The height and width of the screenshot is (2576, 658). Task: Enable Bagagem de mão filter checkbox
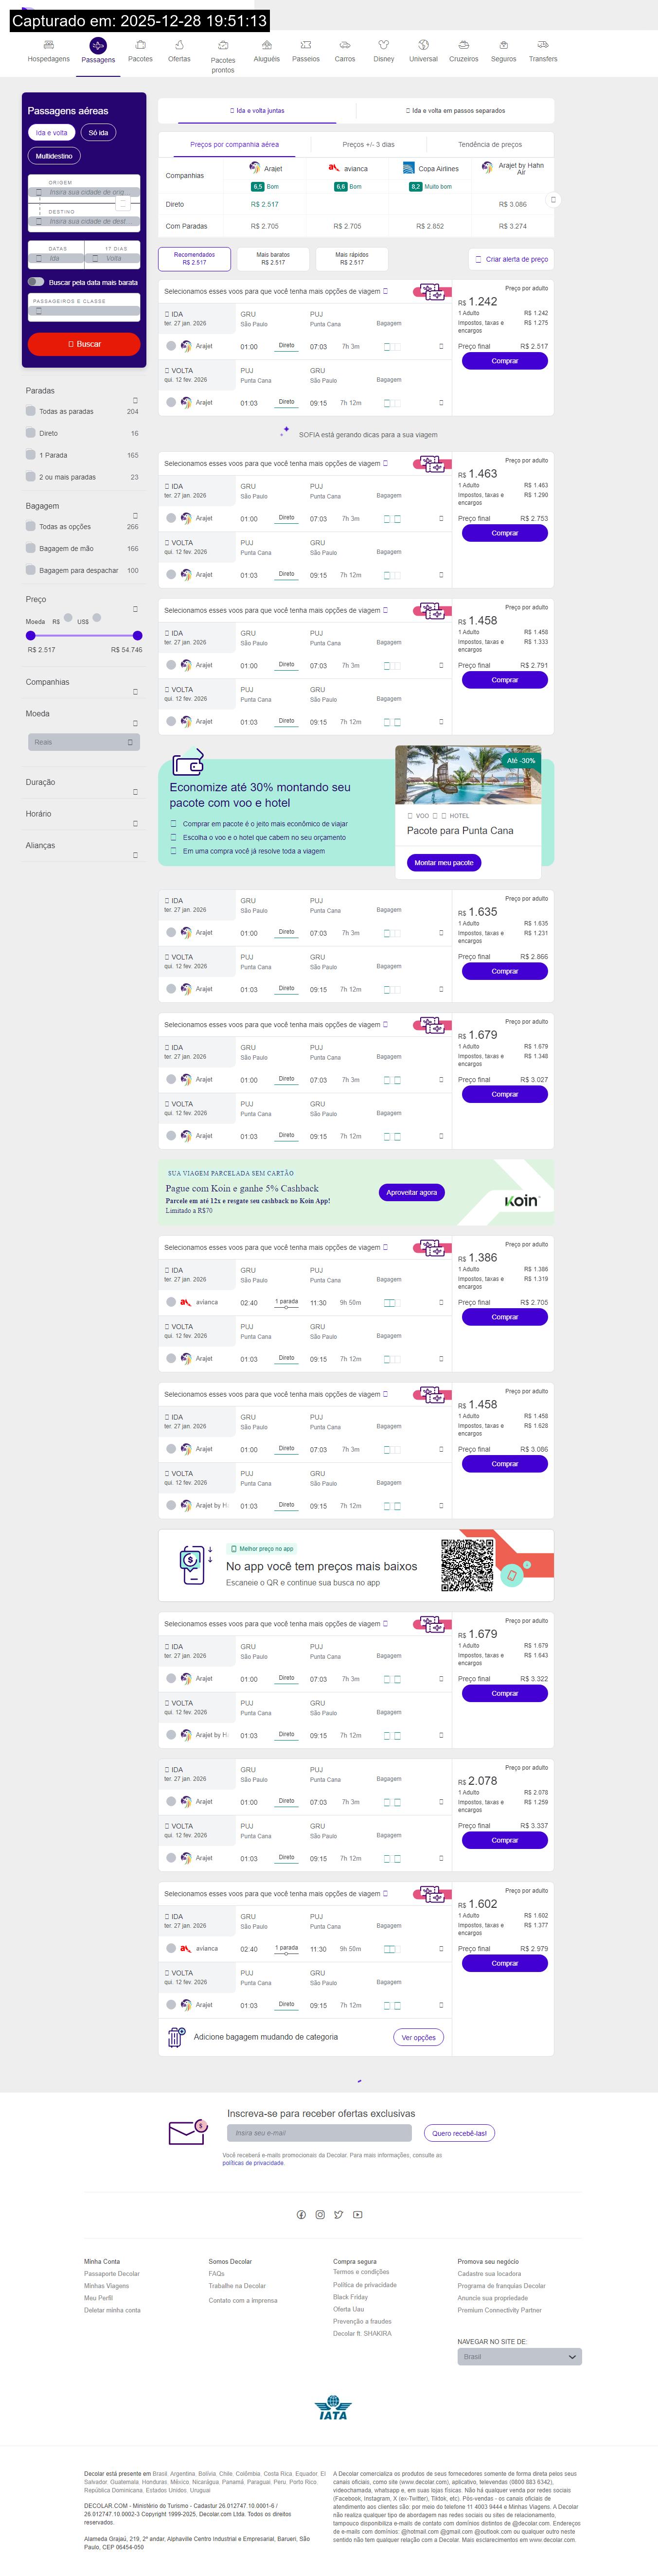31,548
